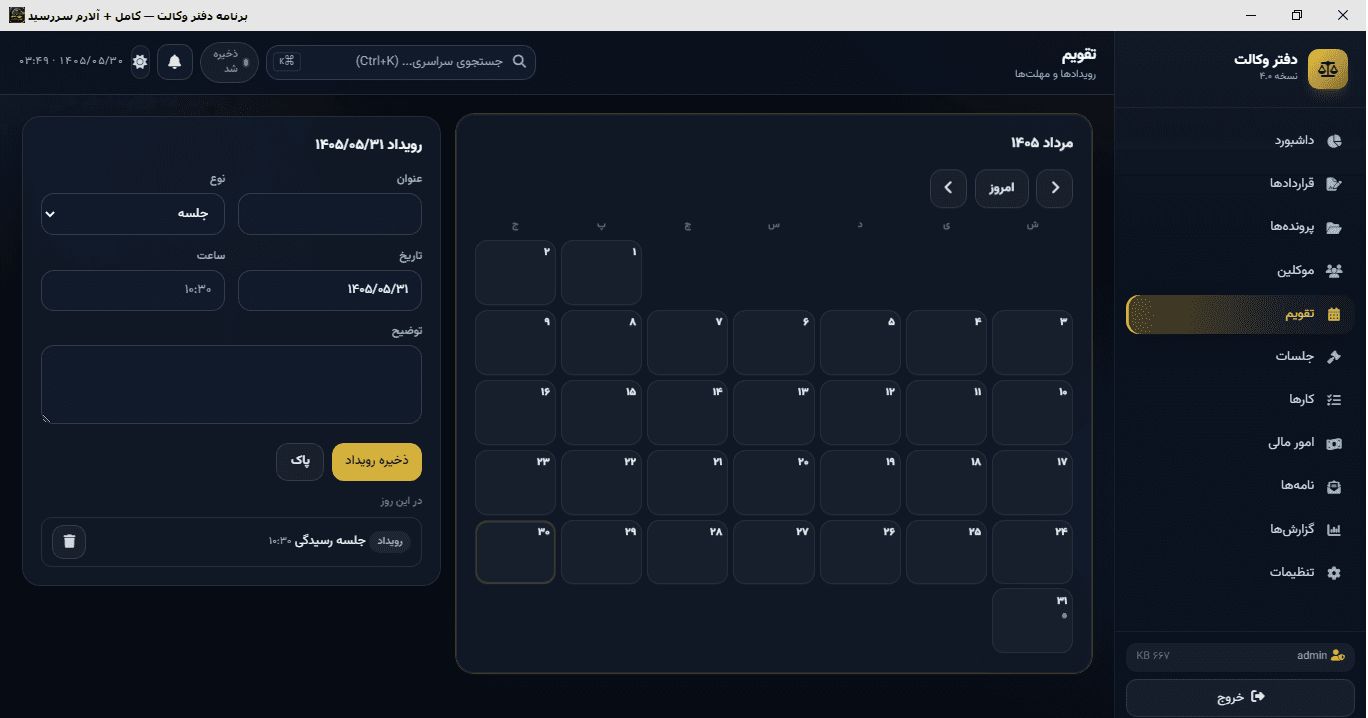Screen dimensions: 1368x718
Task: Click the ذخیره رویداد button
Action: point(377,462)
